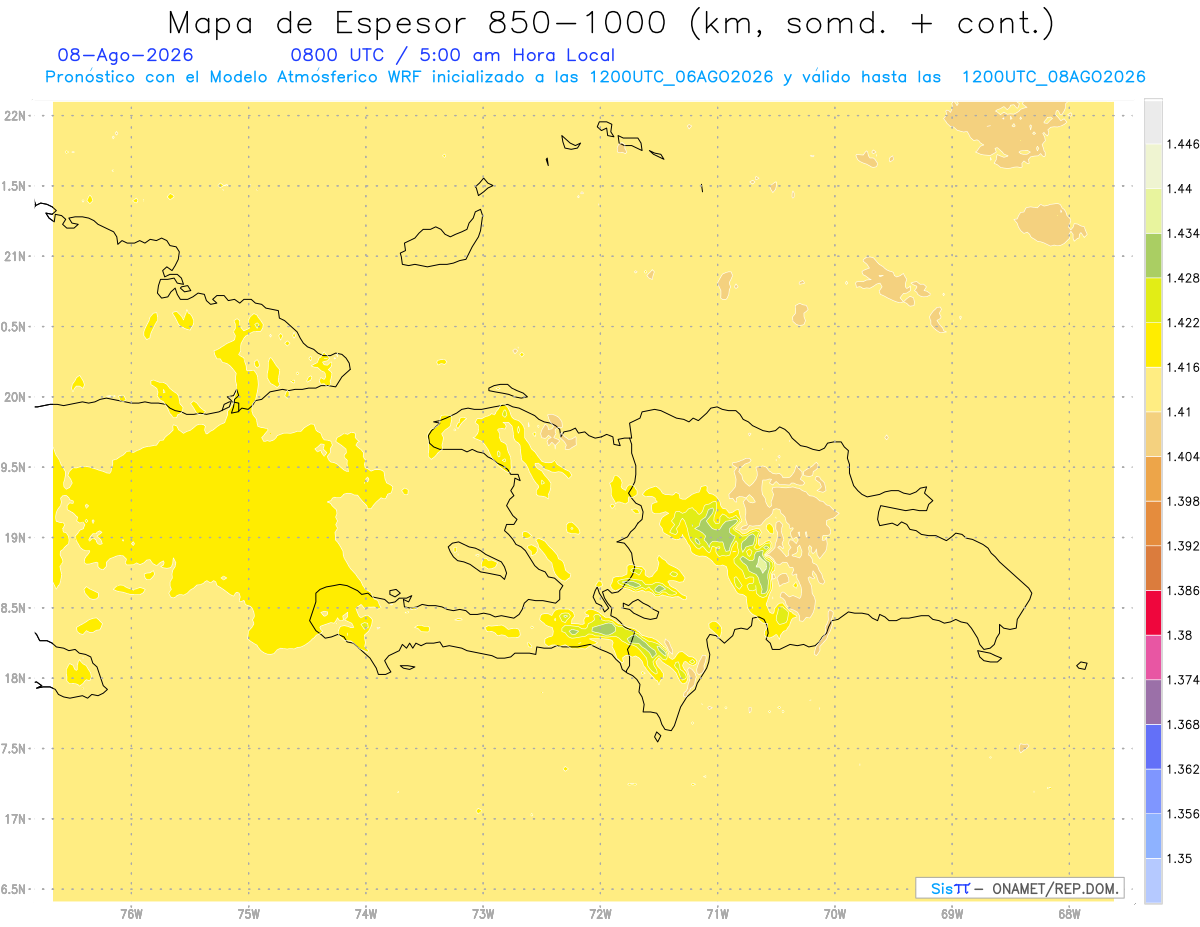This screenshot has width=1200, height=927.
Task: Click the '17N' latitude label
Action: pyautogui.click(x=15, y=820)
